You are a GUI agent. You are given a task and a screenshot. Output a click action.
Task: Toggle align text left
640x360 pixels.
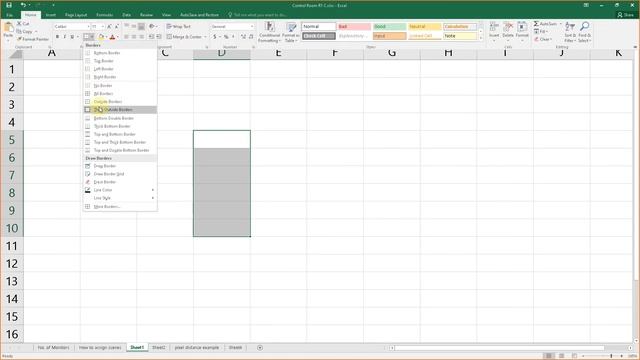[127, 37]
